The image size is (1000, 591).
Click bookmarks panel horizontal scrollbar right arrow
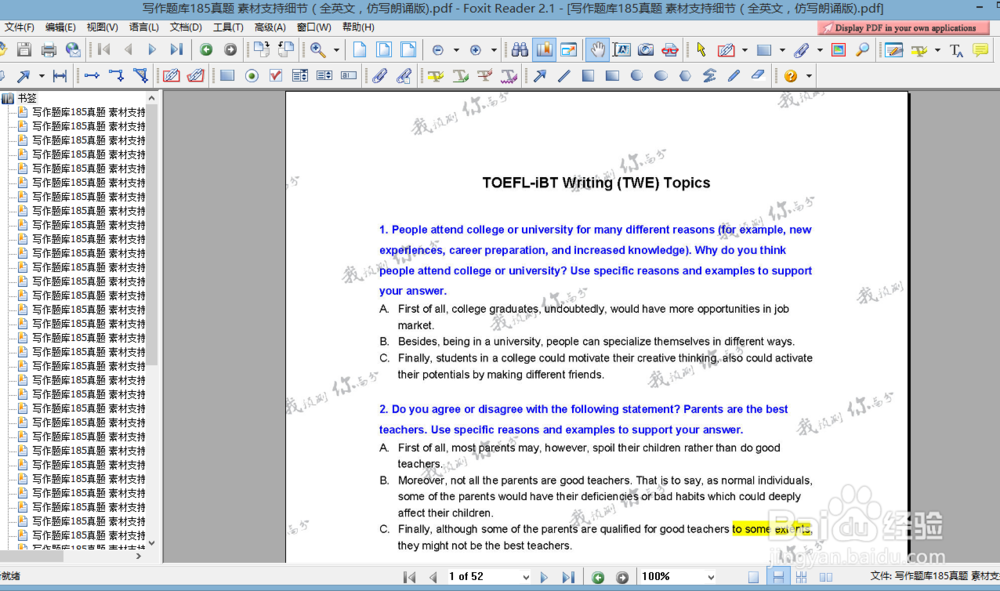point(138,557)
